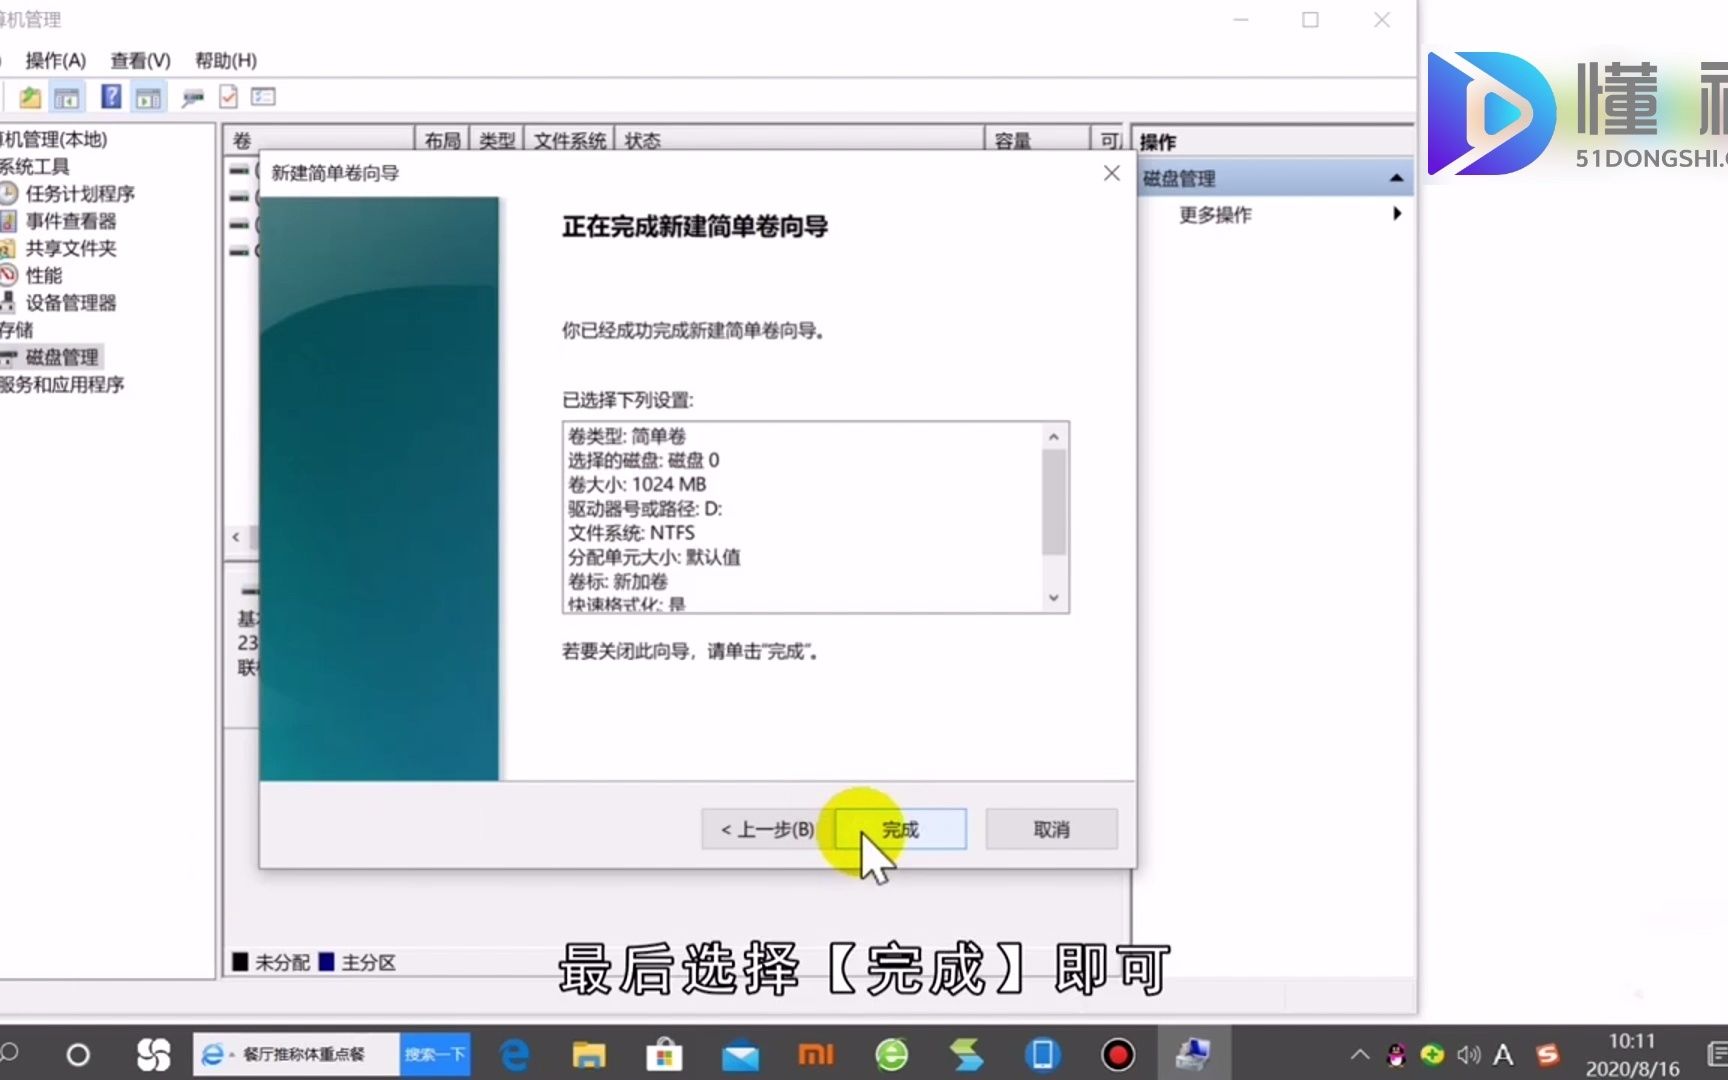Select 共享文件夹 in the tree

71,248
